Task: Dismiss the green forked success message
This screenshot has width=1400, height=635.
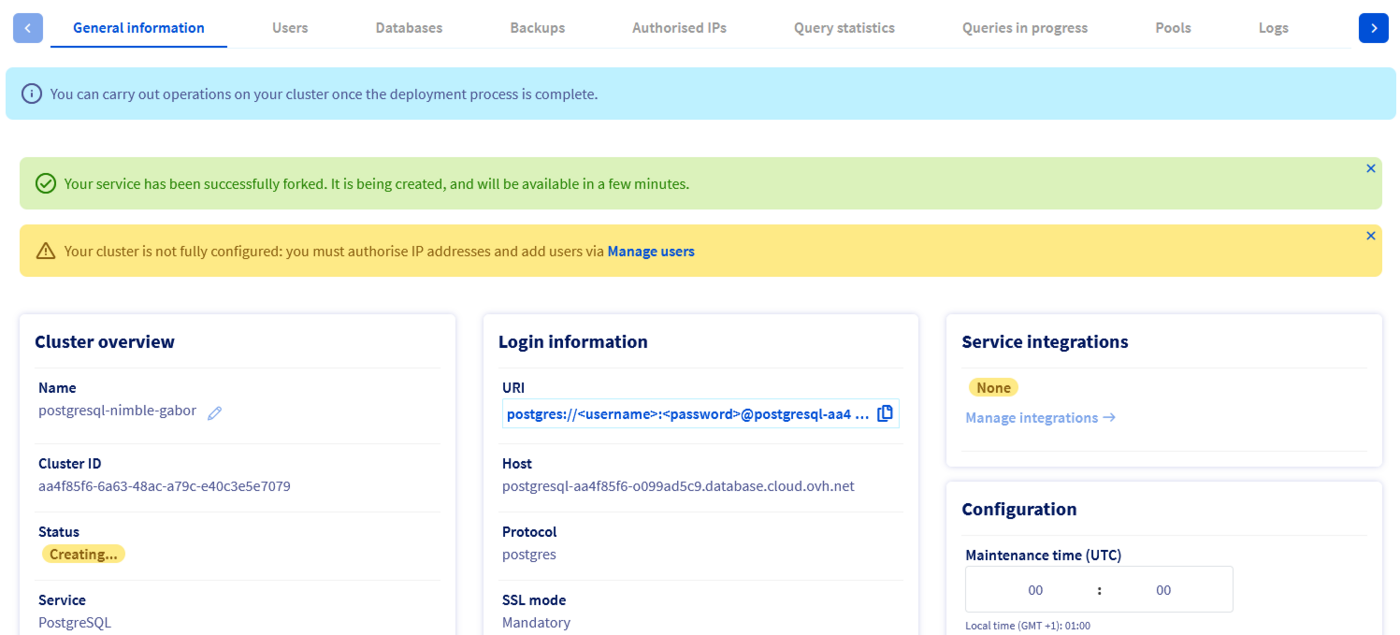Action: (1371, 169)
